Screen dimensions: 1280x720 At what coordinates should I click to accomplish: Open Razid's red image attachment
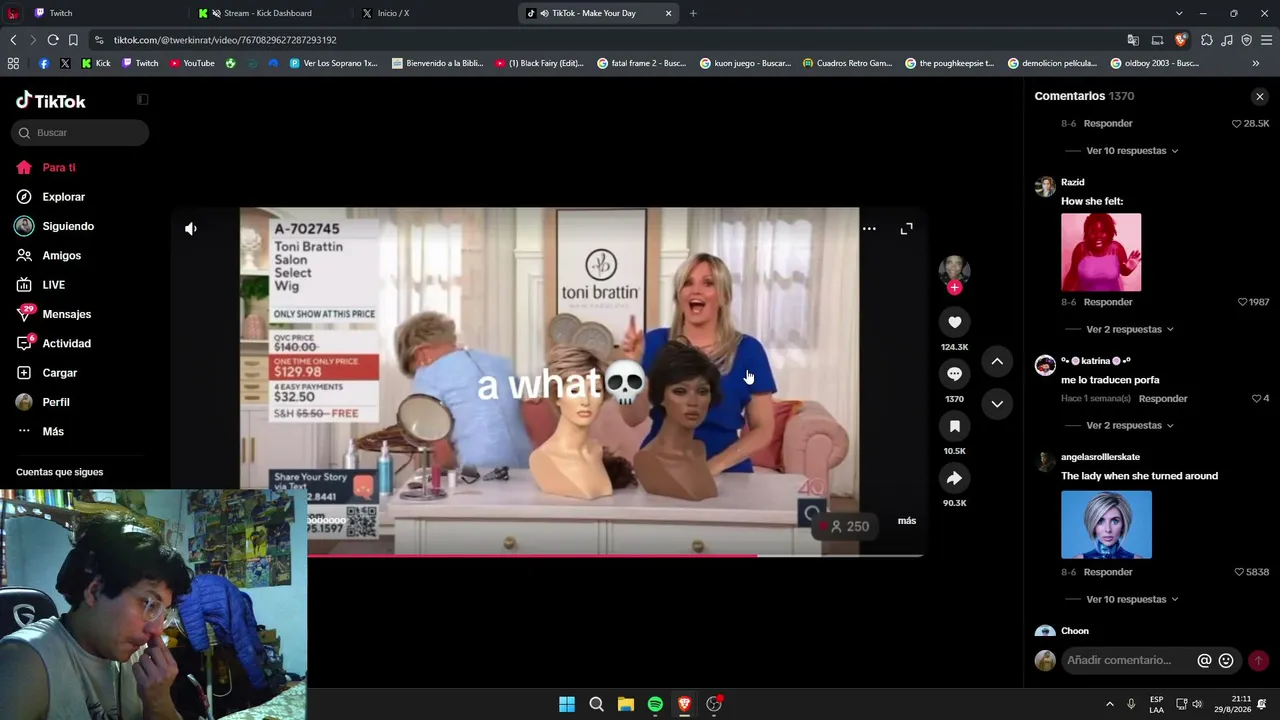point(1101,252)
